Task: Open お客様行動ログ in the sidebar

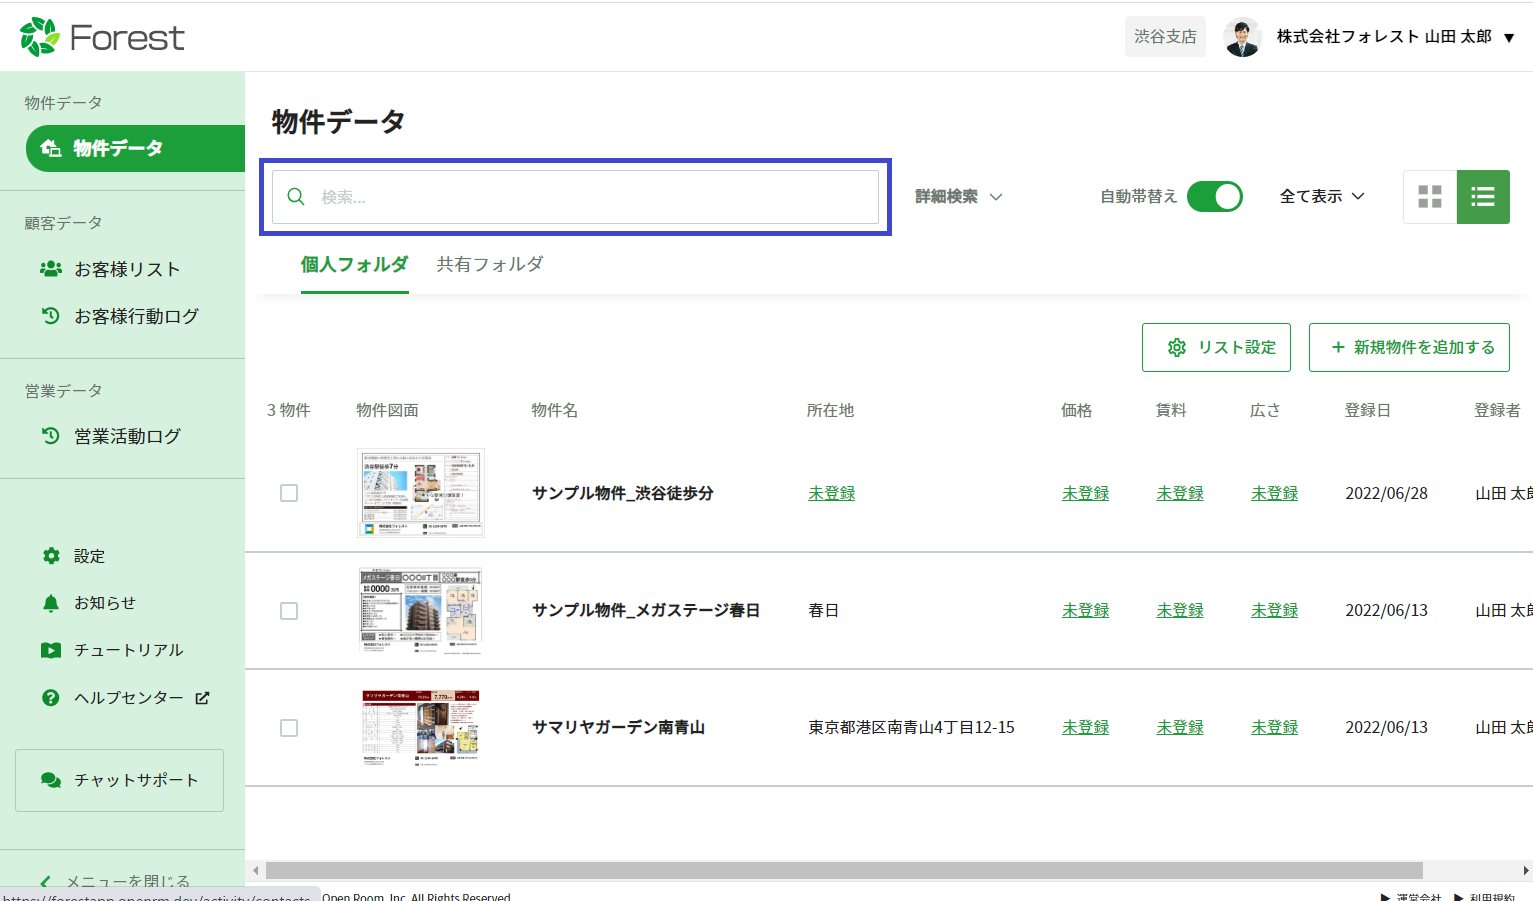Action: pyautogui.click(x=136, y=316)
